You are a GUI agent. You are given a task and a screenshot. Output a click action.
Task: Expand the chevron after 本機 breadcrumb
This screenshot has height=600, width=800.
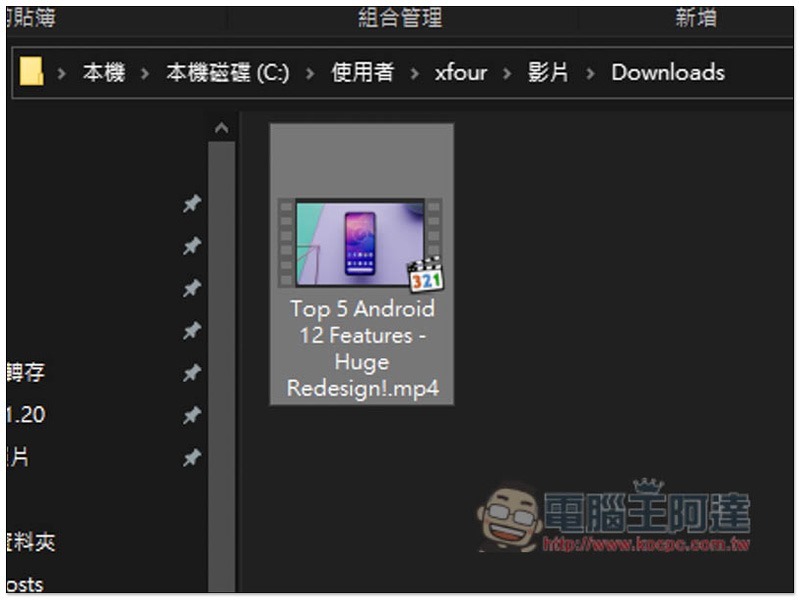(x=146, y=73)
